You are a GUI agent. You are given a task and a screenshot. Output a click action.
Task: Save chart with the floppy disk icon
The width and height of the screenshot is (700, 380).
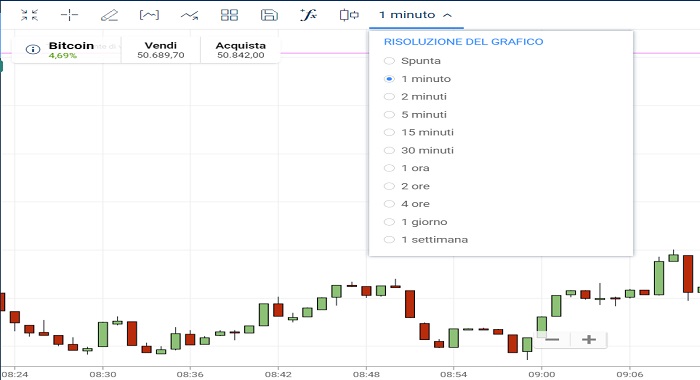point(269,15)
